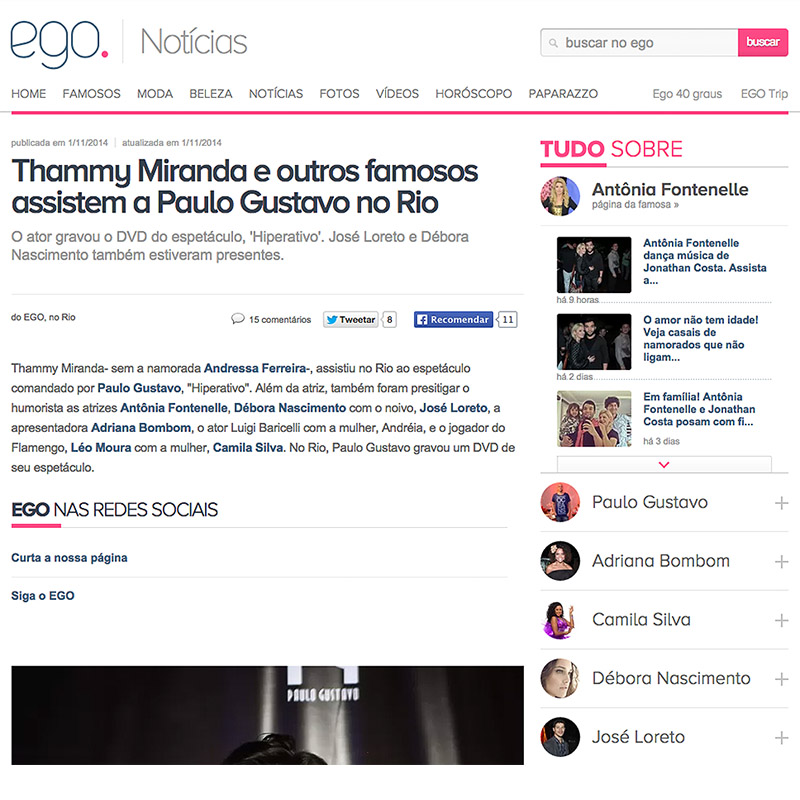Expand the Paulo Gustavo section plus
Viewport: 800px width, 800px height.
pyautogui.click(x=781, y=503)
